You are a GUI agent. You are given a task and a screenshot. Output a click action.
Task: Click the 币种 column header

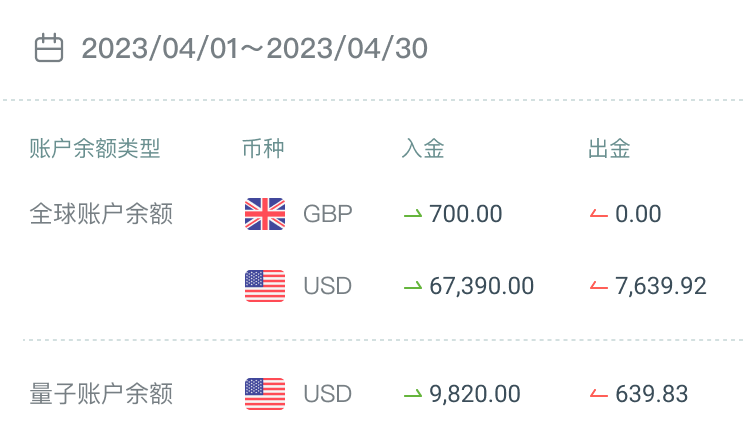point(263,150)
